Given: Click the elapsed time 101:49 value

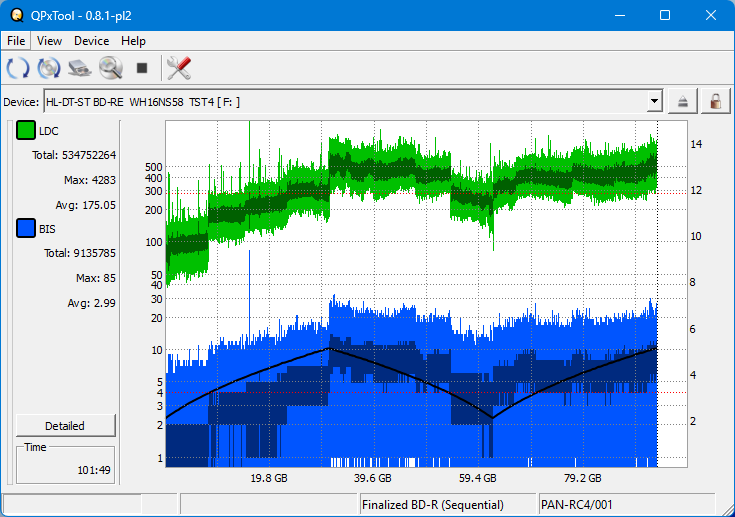Looking at the screenshot, I should coord(94,470).
